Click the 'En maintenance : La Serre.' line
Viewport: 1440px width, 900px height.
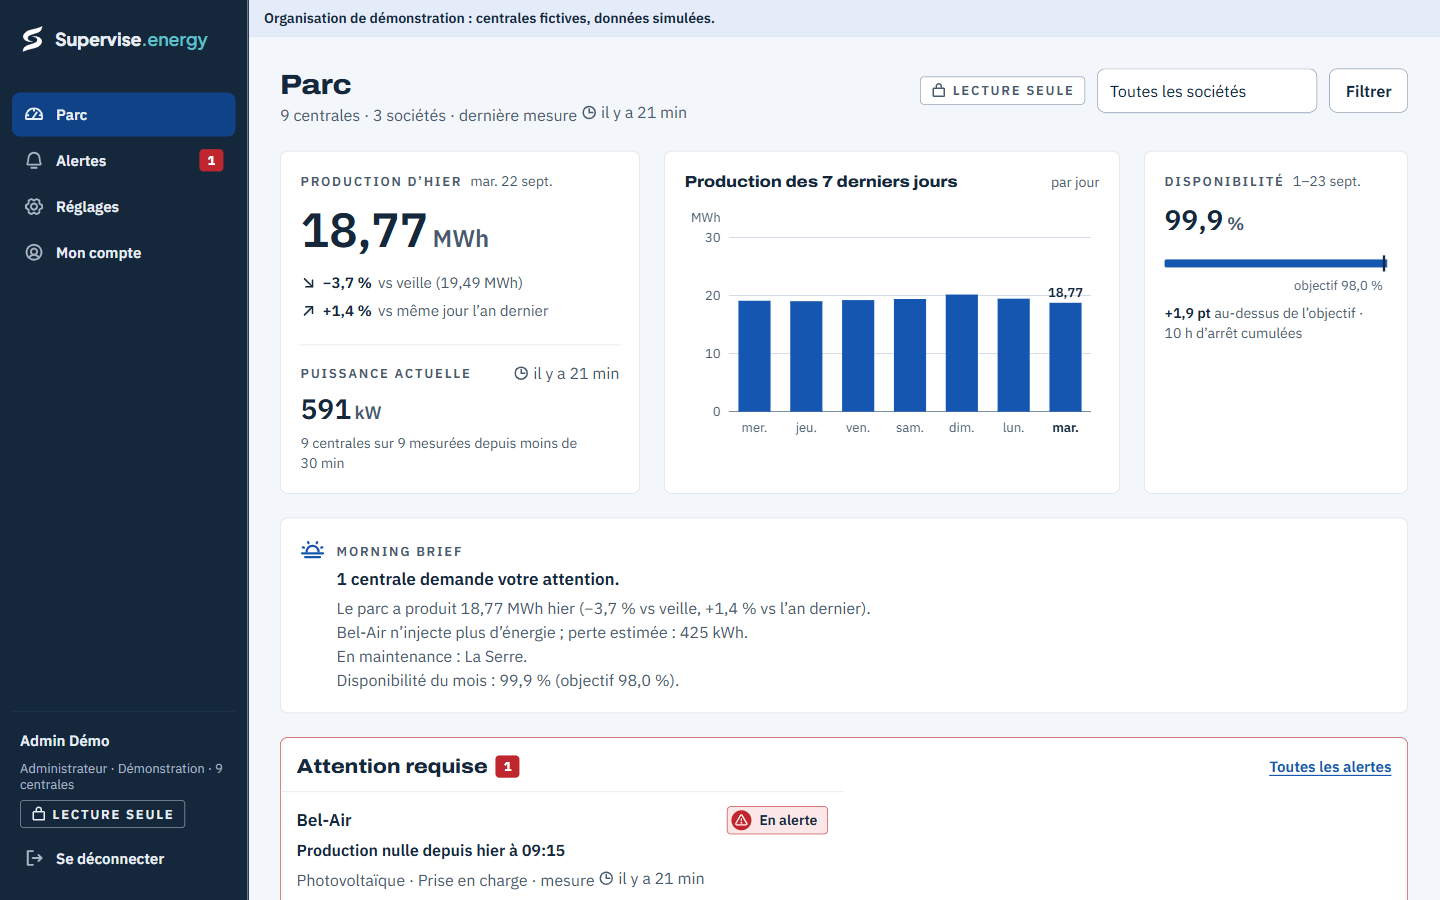[x=432, y=656]
